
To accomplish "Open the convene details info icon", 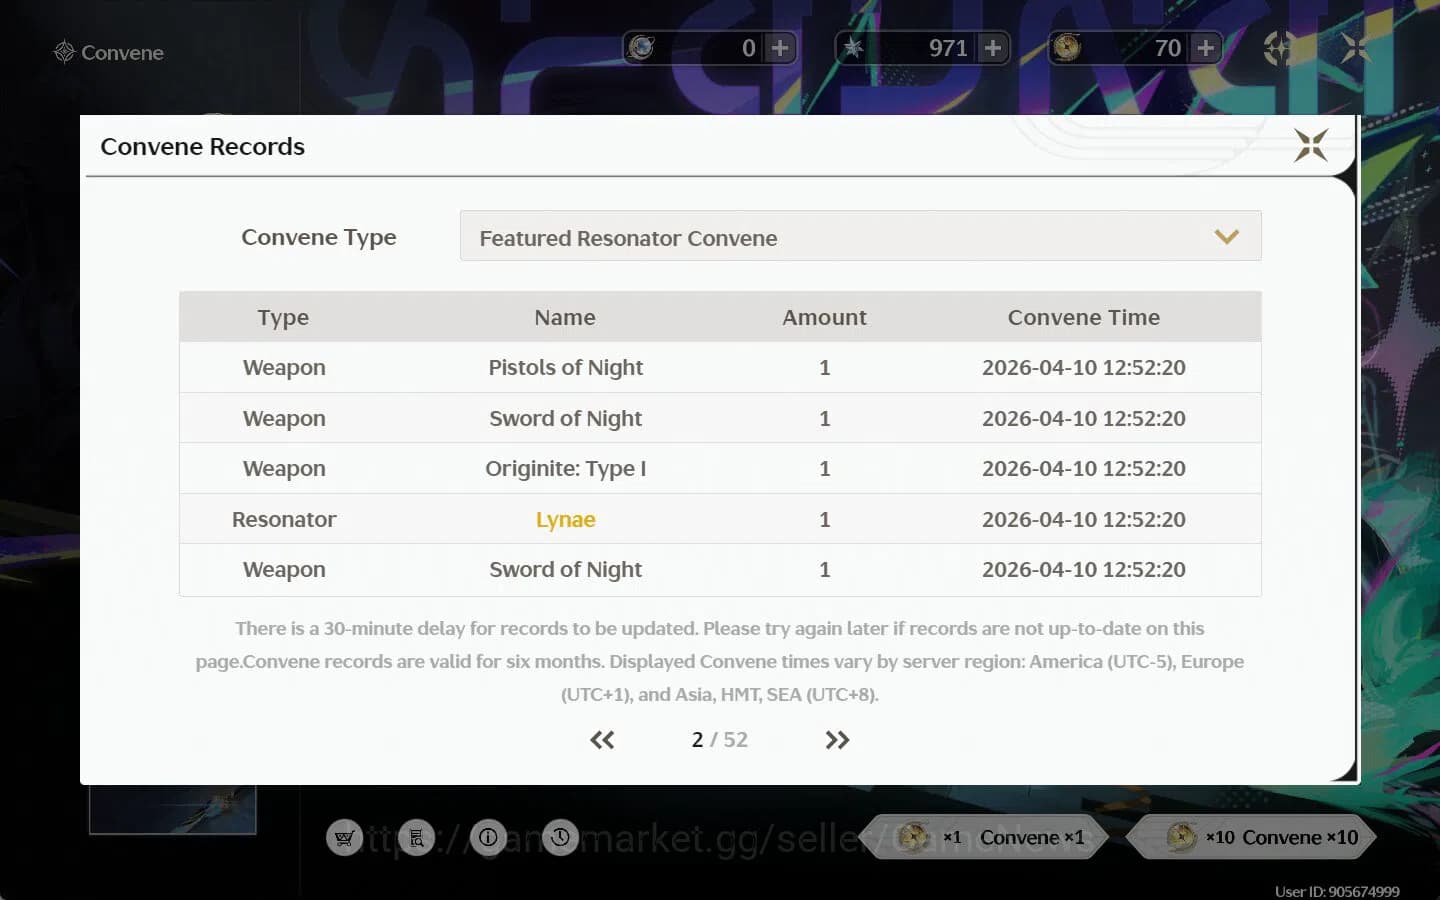I will click(488, 838).
